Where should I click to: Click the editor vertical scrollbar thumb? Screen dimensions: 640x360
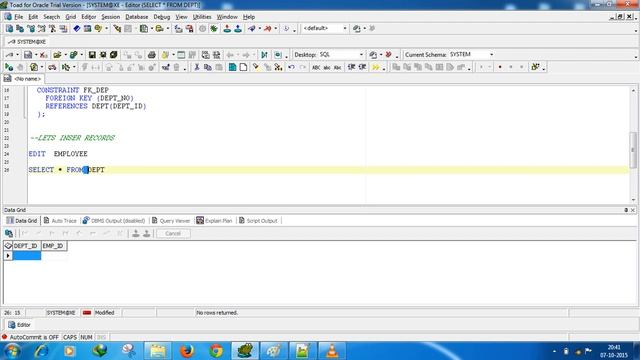pos(633,150)
